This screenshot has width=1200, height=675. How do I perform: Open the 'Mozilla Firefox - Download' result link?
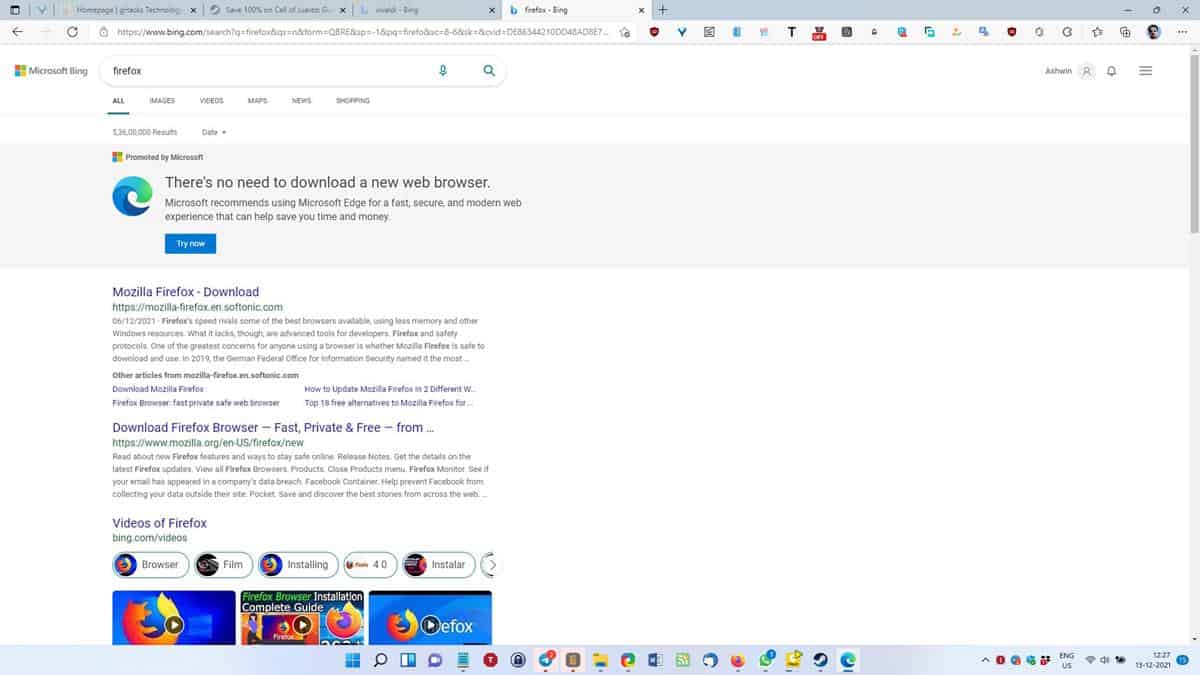185,291
